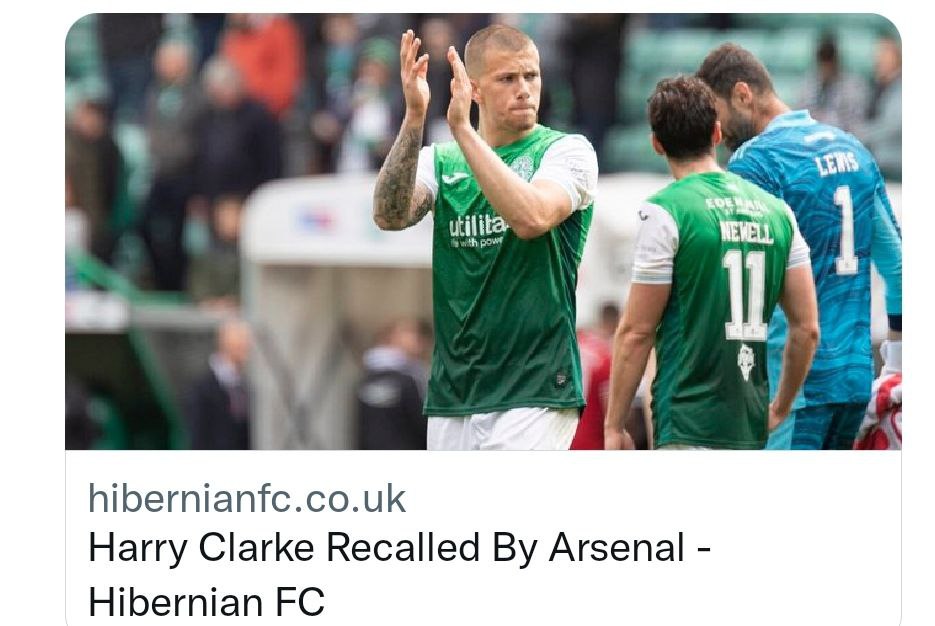
Task: Click the "Hibernian FC" line of the title
Action: (x=206, y=602)
